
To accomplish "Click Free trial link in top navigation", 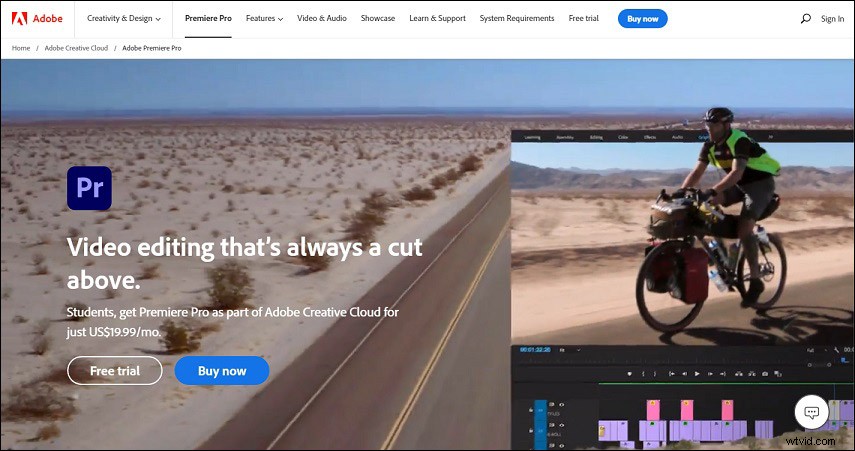I will click(x=583, y=19).
